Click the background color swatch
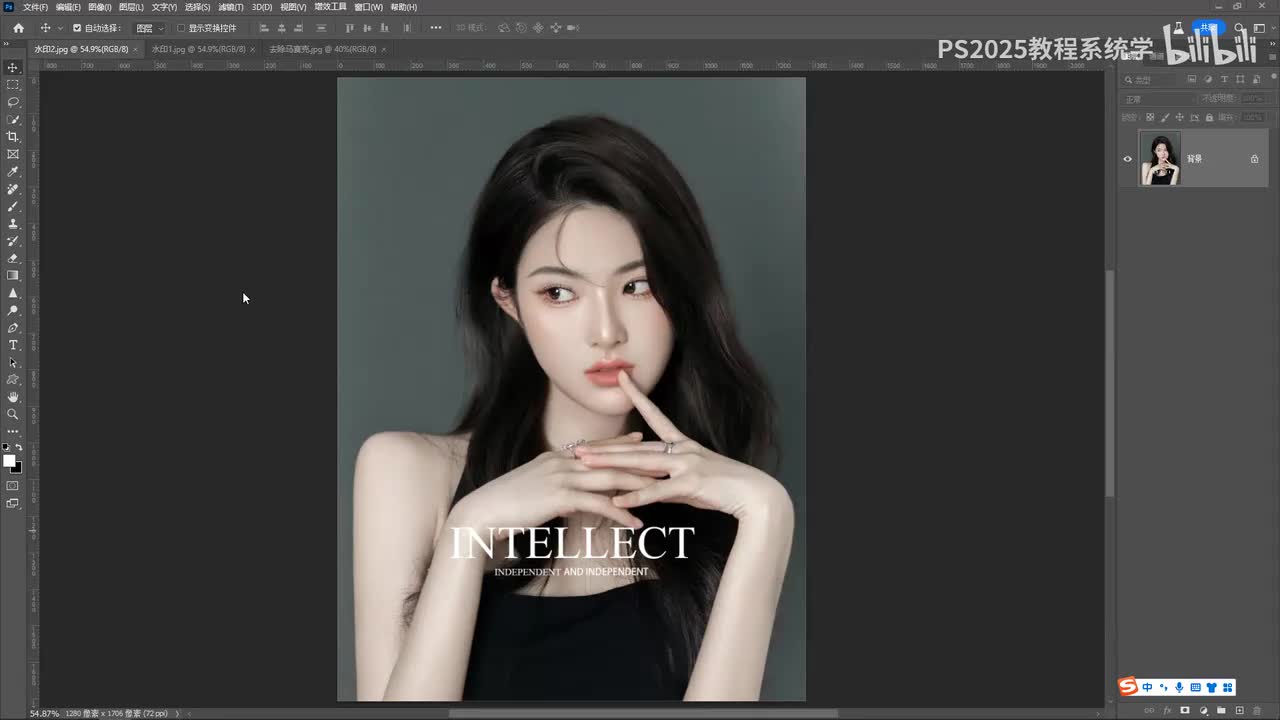The height and width of the screenshot is (720, 1280). pos(16,467)
